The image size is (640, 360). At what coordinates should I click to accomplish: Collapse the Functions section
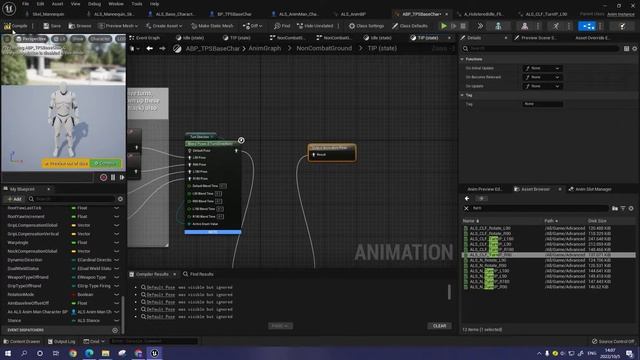(x=462, y=59)
